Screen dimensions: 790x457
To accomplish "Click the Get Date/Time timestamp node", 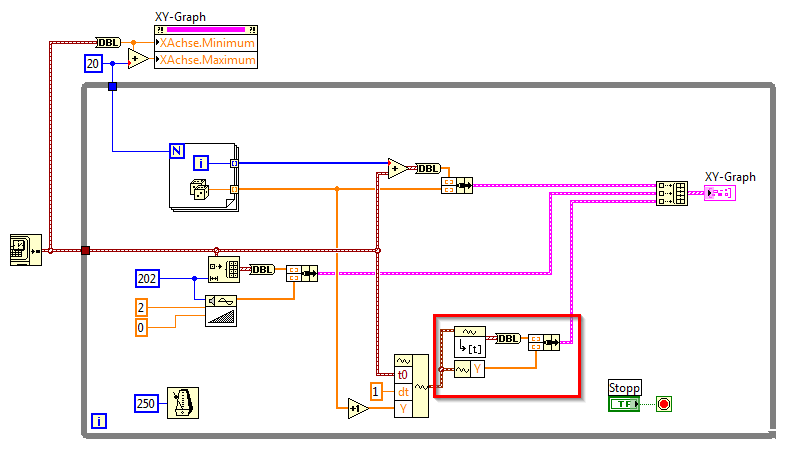I will (x=26, y=250).
